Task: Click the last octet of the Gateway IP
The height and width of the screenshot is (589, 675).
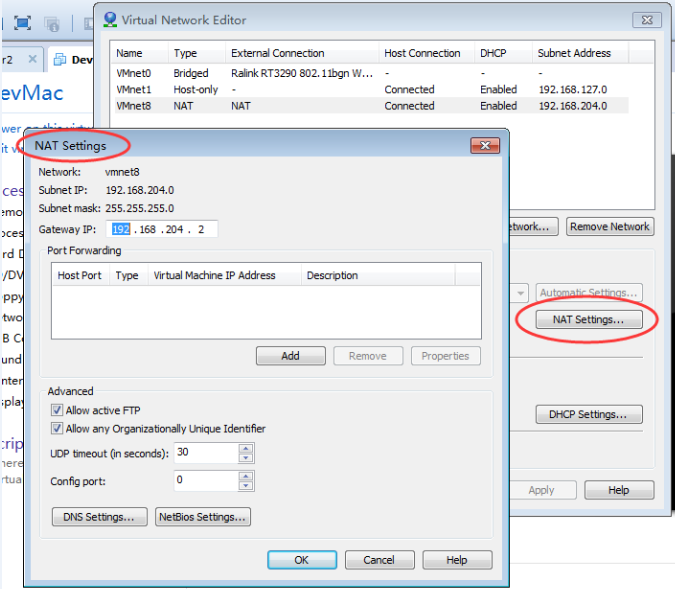Action: (201, 229)
